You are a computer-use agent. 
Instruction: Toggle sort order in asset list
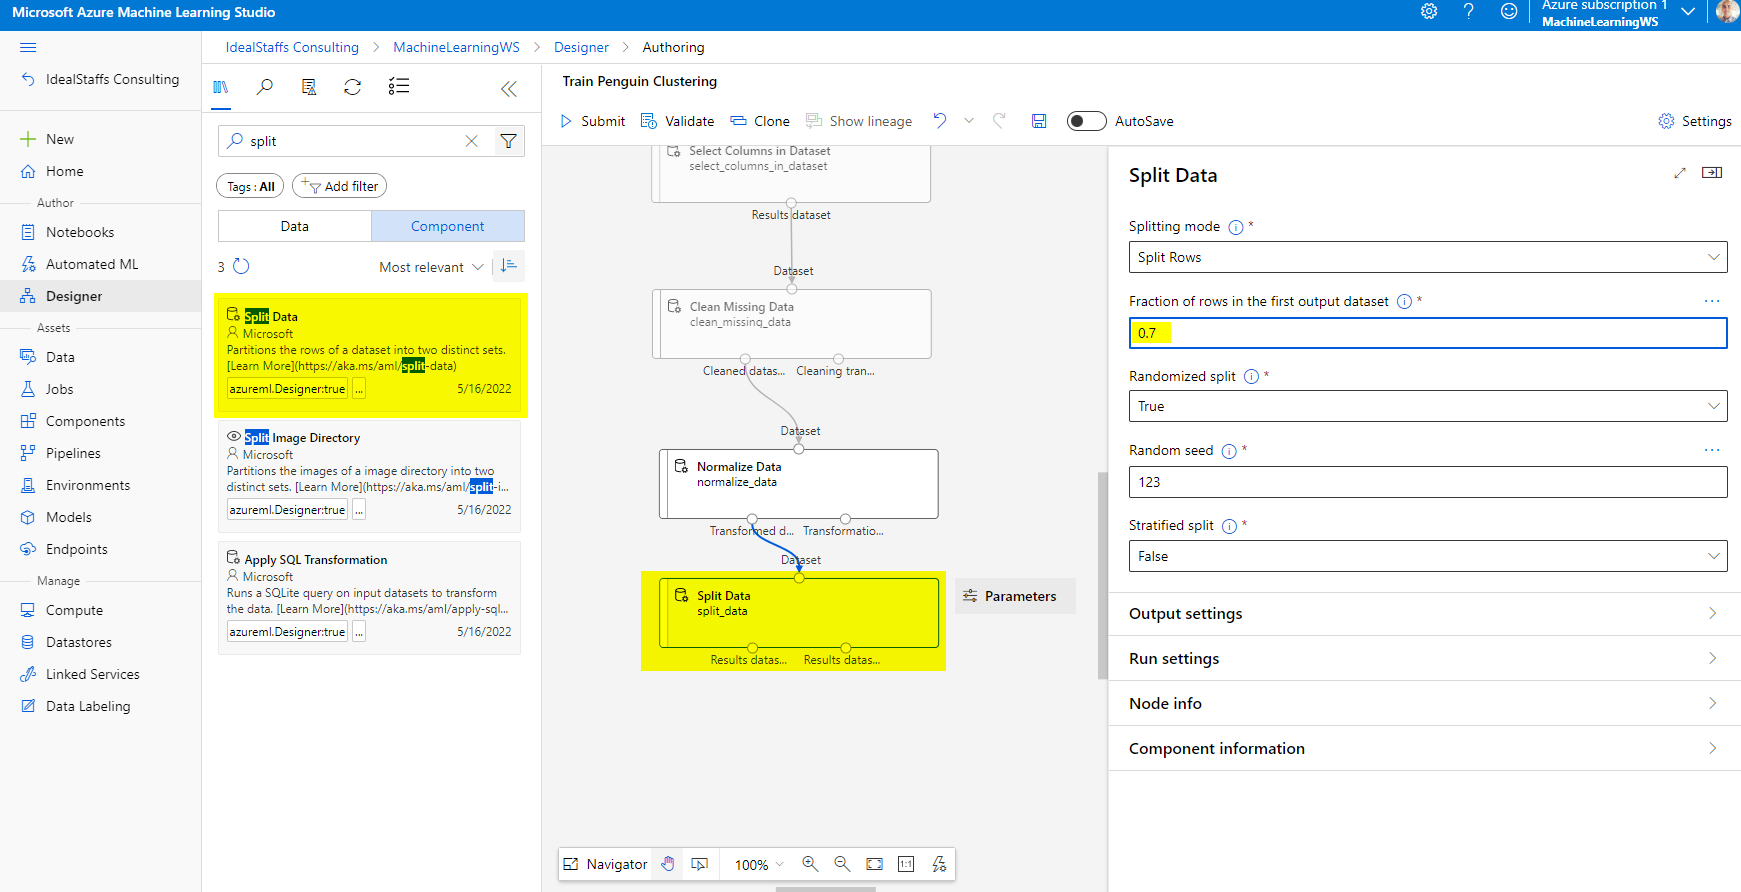point(509,266)
